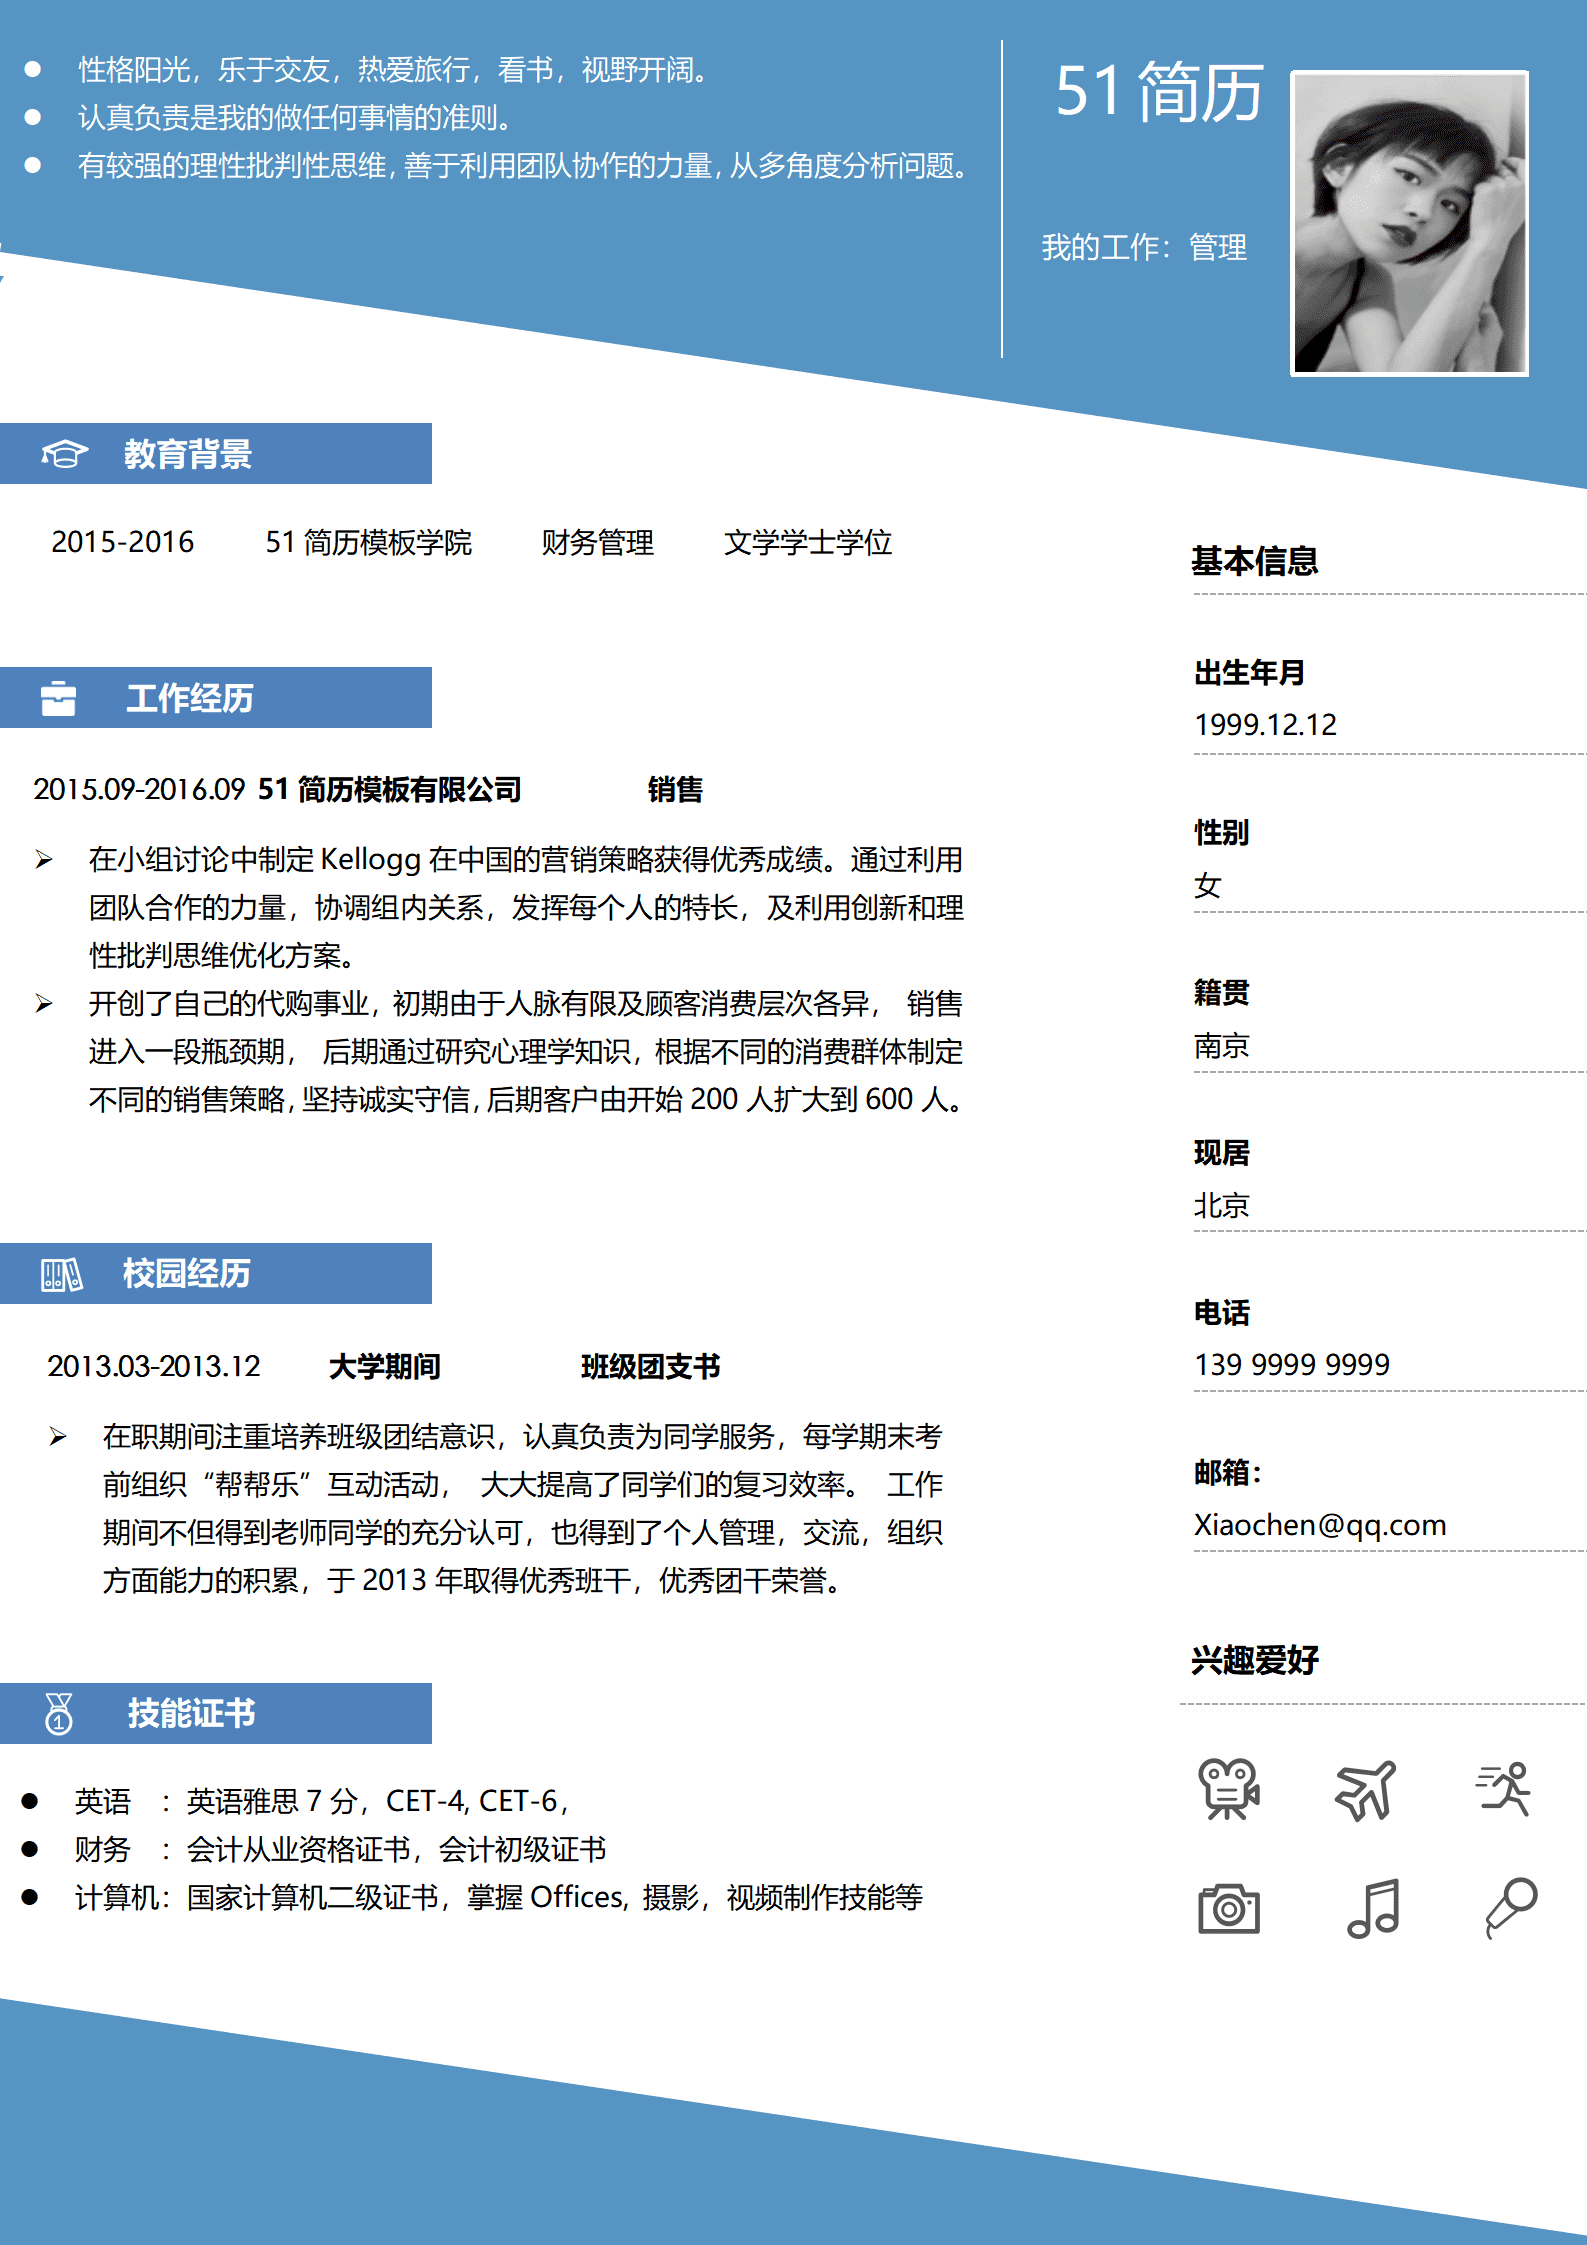Click the briefcase icon beside 工作经历
This screenshot has height=2245, width=1587.
point(59,698)
